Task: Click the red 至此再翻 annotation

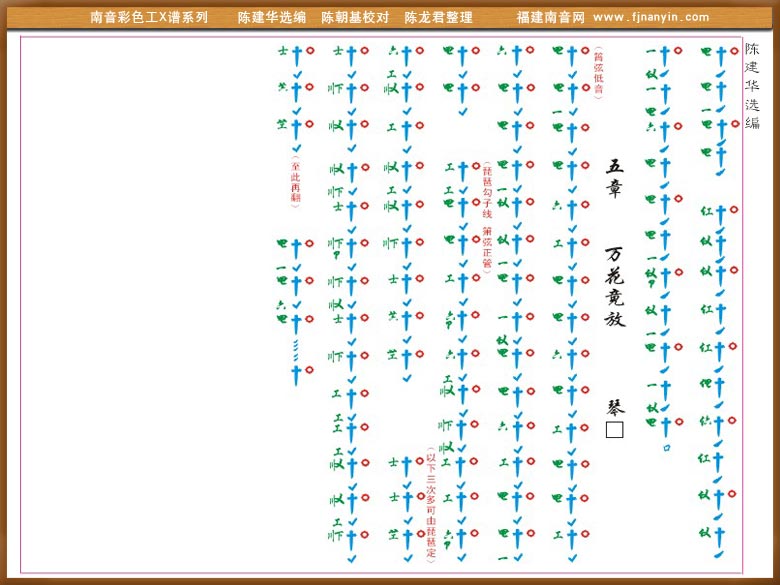Action: click(295, 182)
